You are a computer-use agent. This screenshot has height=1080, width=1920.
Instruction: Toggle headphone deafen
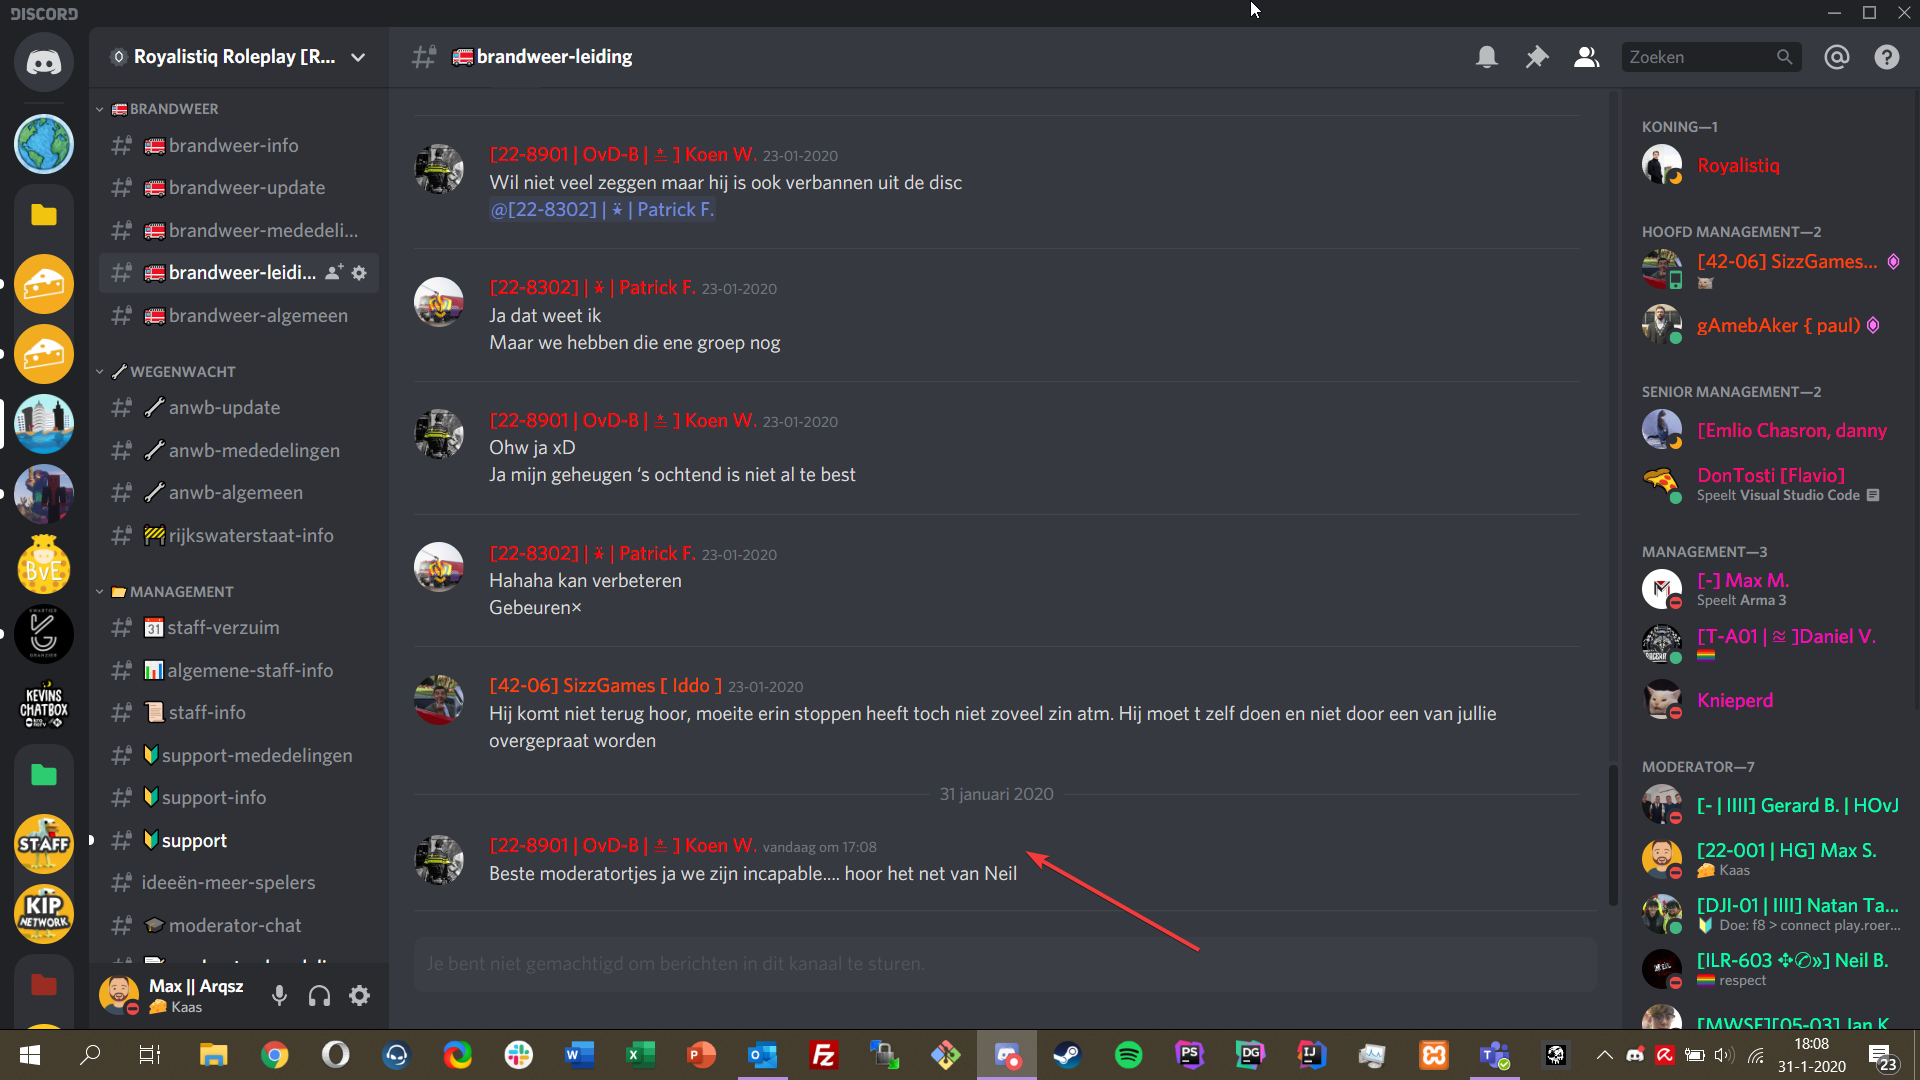[x=319, y=995]
